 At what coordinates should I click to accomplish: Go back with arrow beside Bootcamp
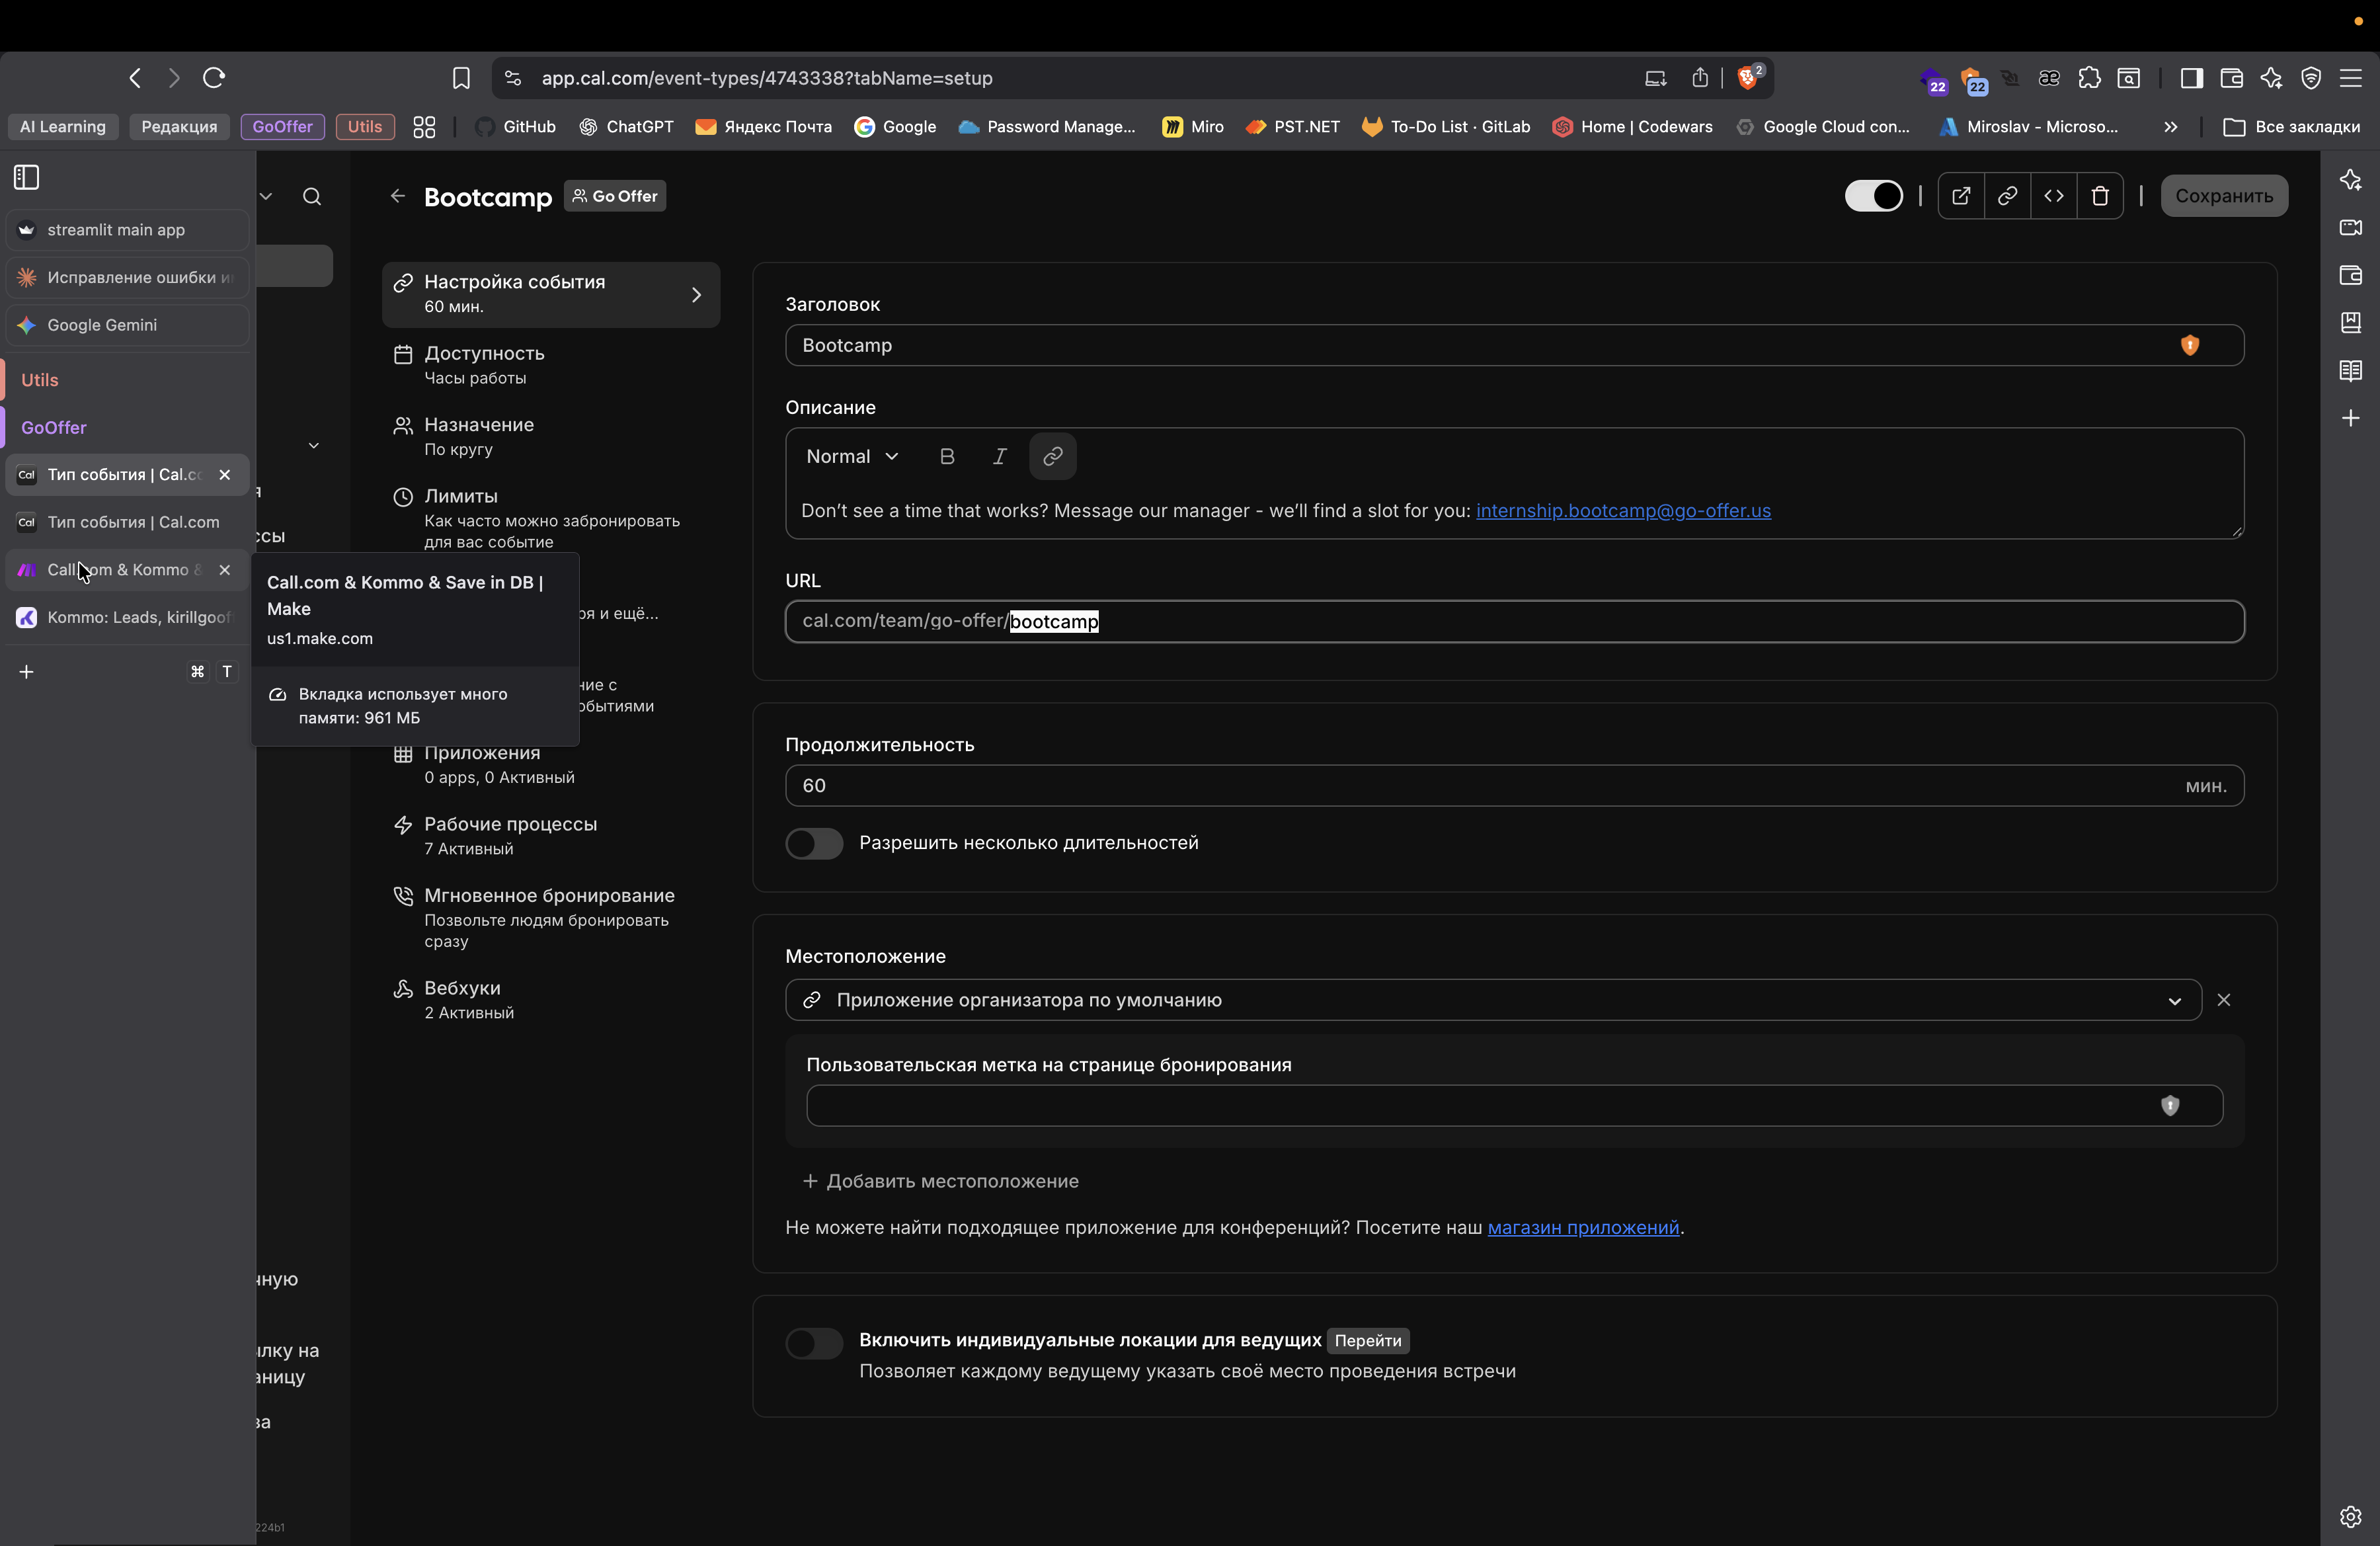pos(398,196)
